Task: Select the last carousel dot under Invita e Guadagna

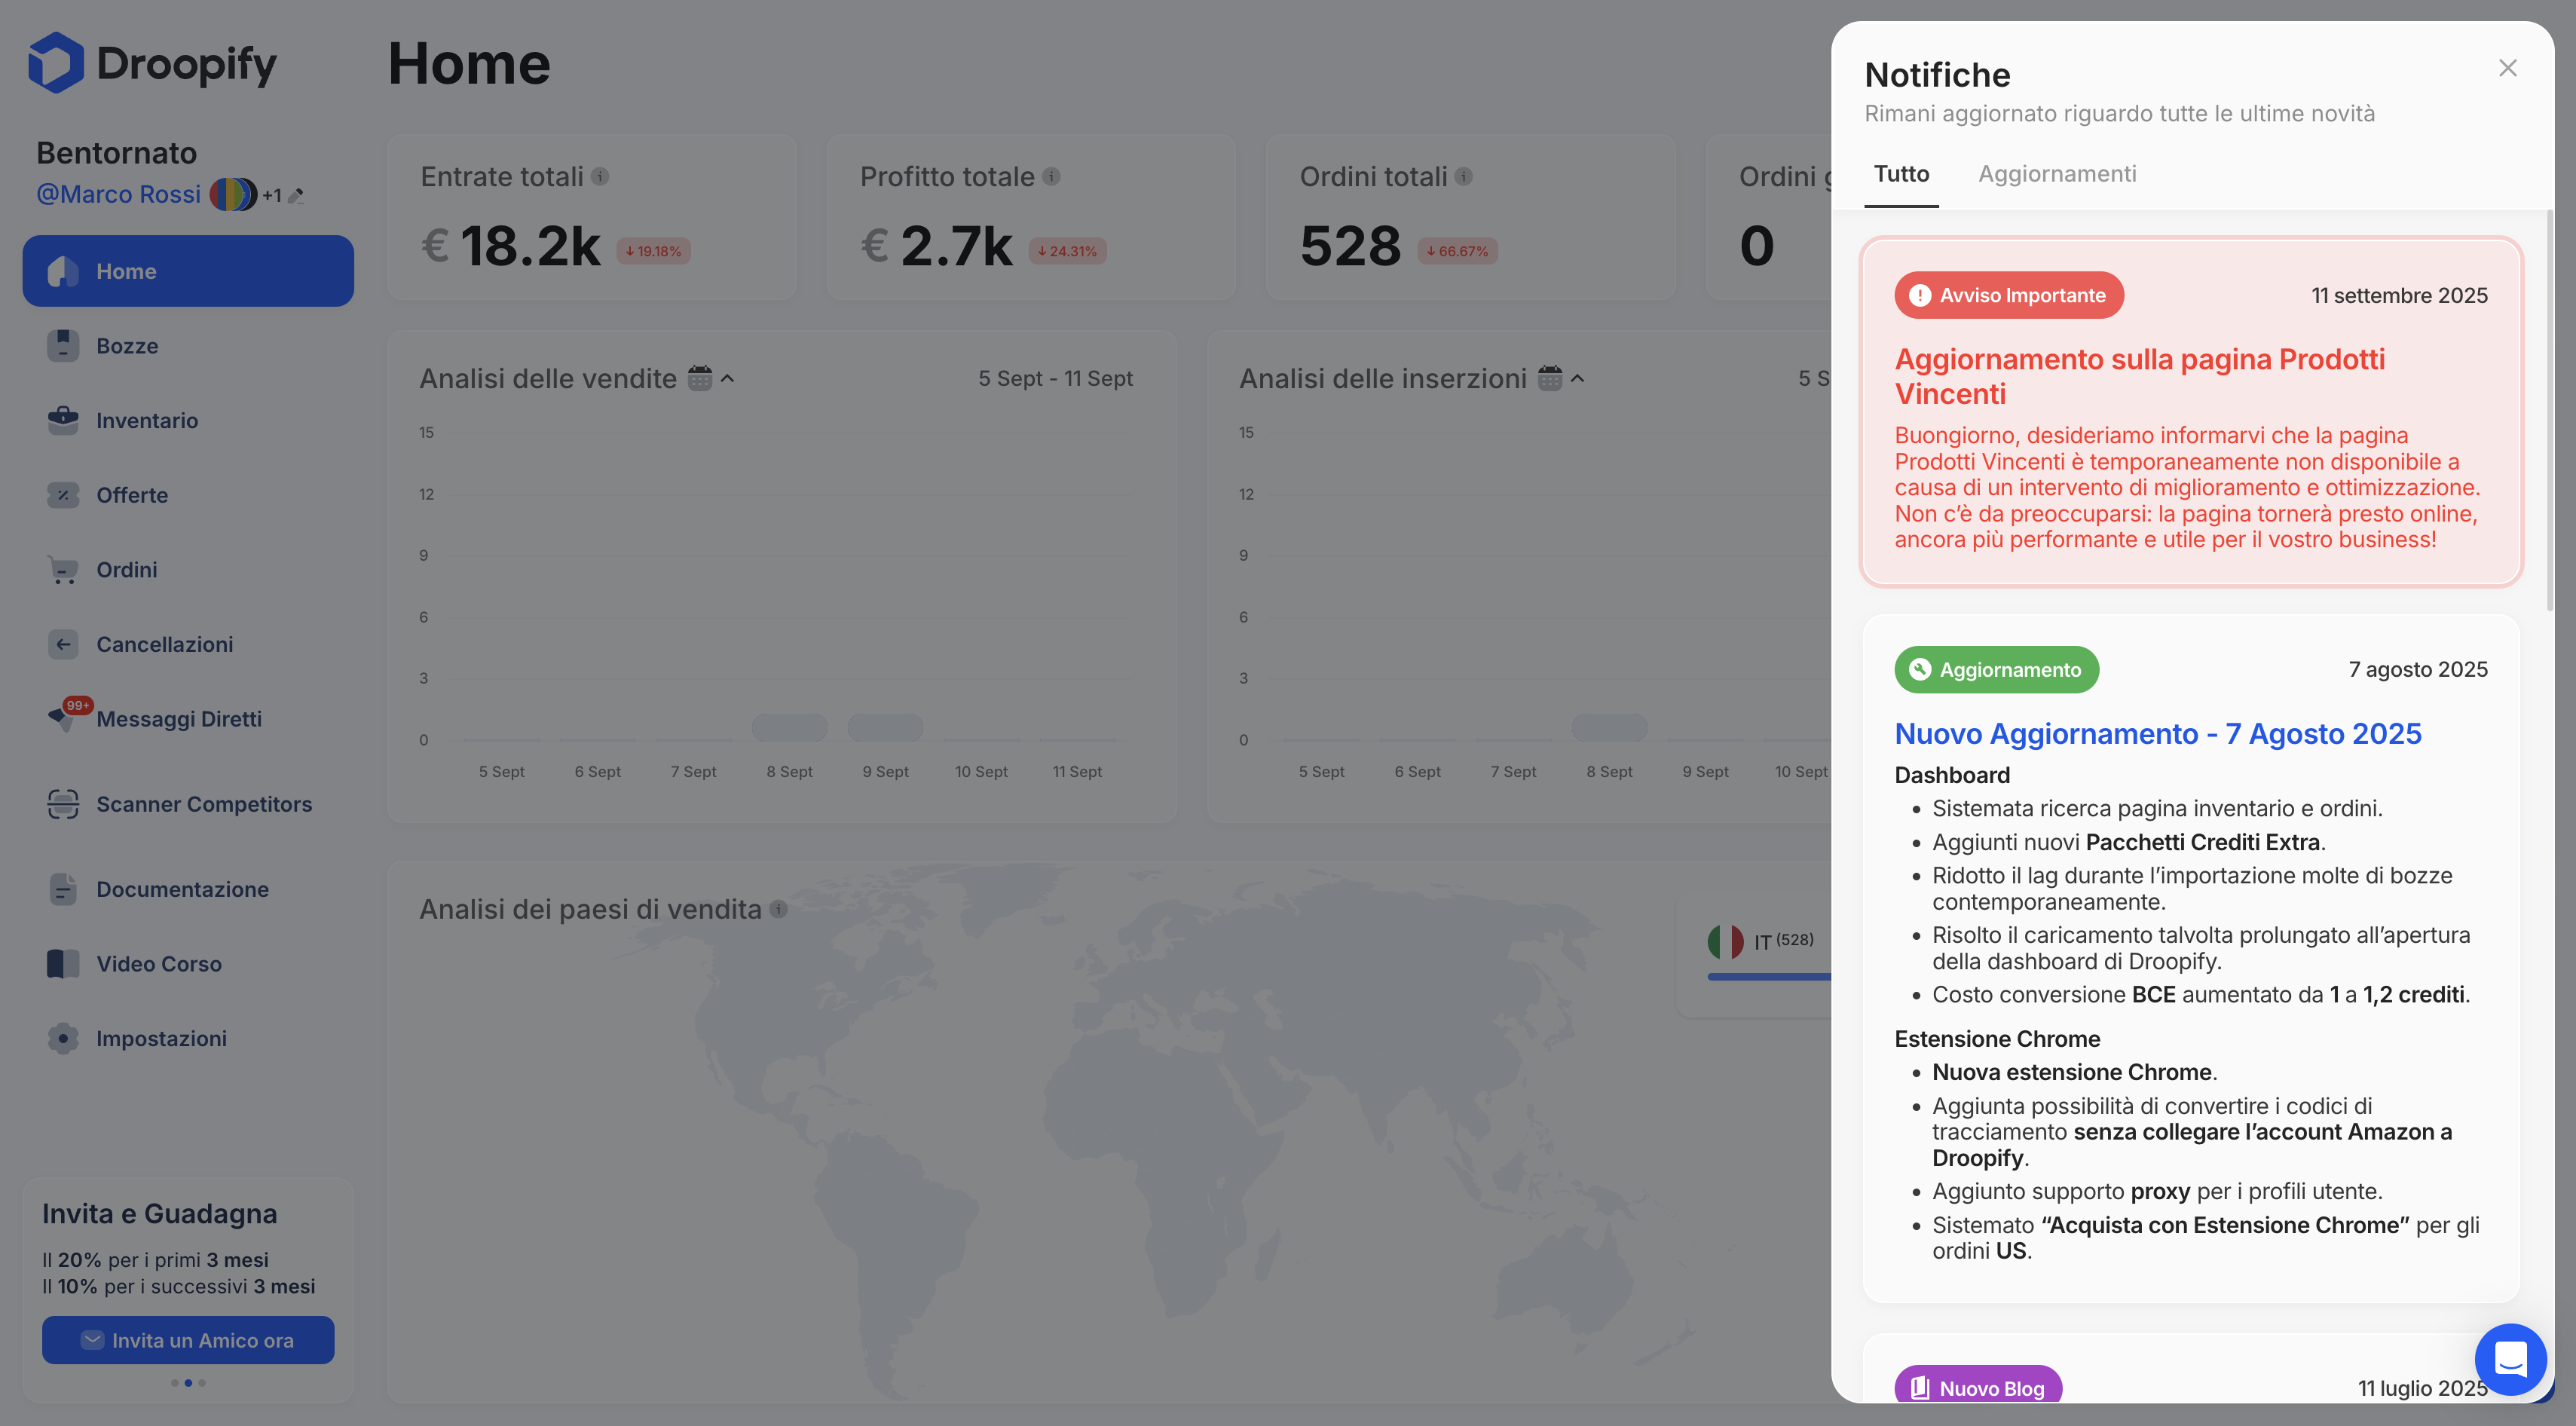Action: tap(202, 1383)
